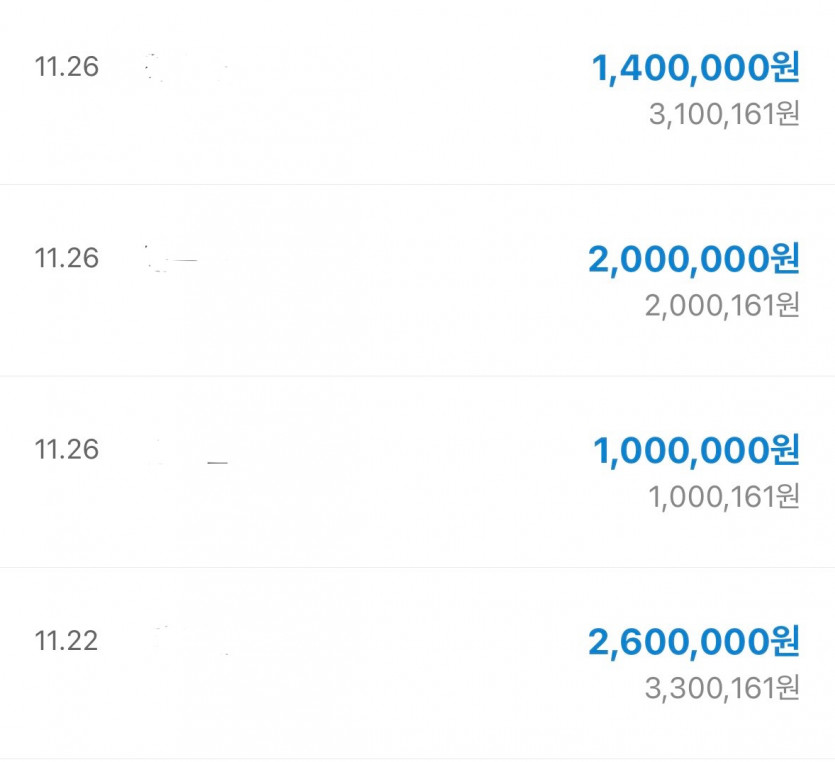
Task: Tap the 1,000,000원 deposit amount
Action: (x=696, y=450)
